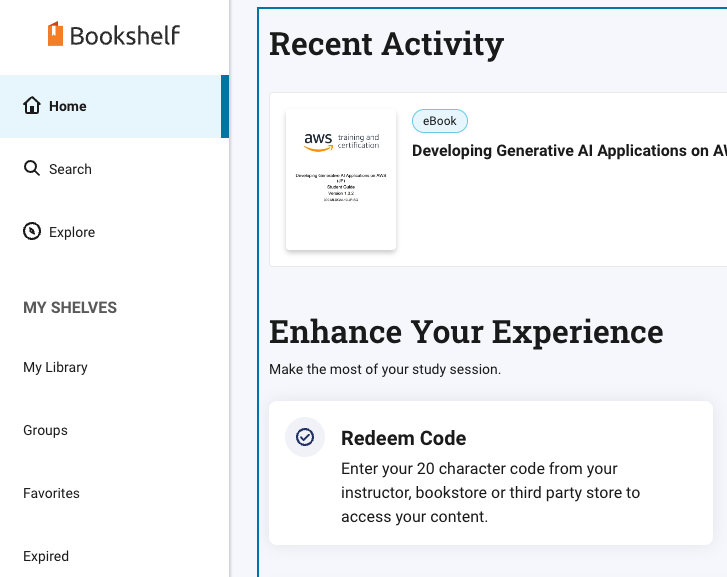
Task: Open the Favorites shelf
Action: (51, 493)
